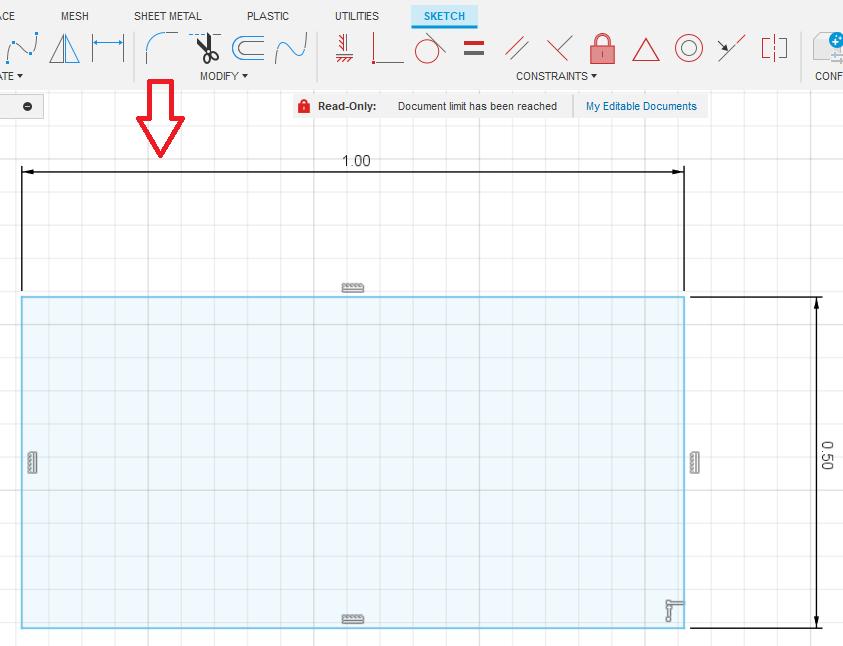Expand the MODIFY dropdown
This screenshot has height=646, width=843.
click(223, 76)
